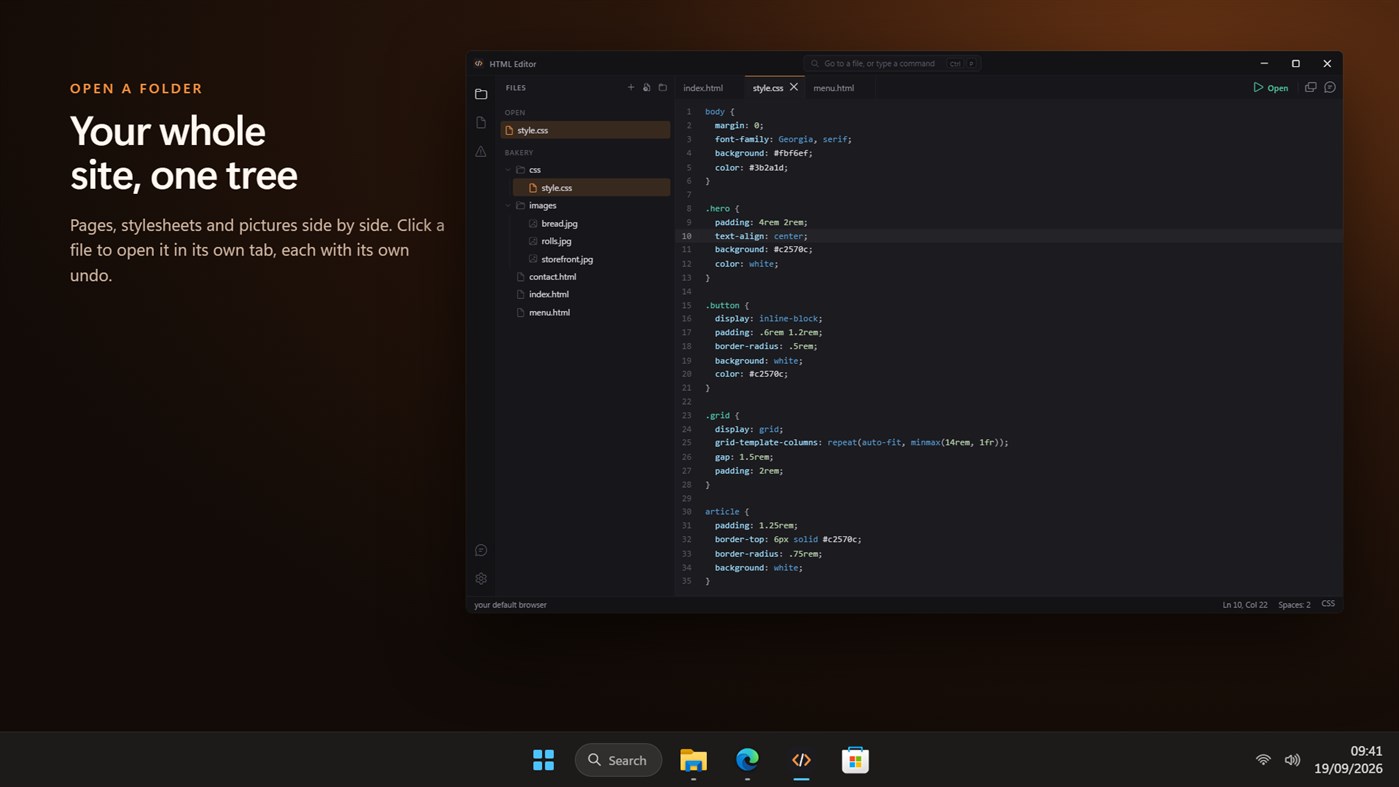
Task: Click the plus icon to add new file
Action: pyautogui.click(x=631, y=88)
